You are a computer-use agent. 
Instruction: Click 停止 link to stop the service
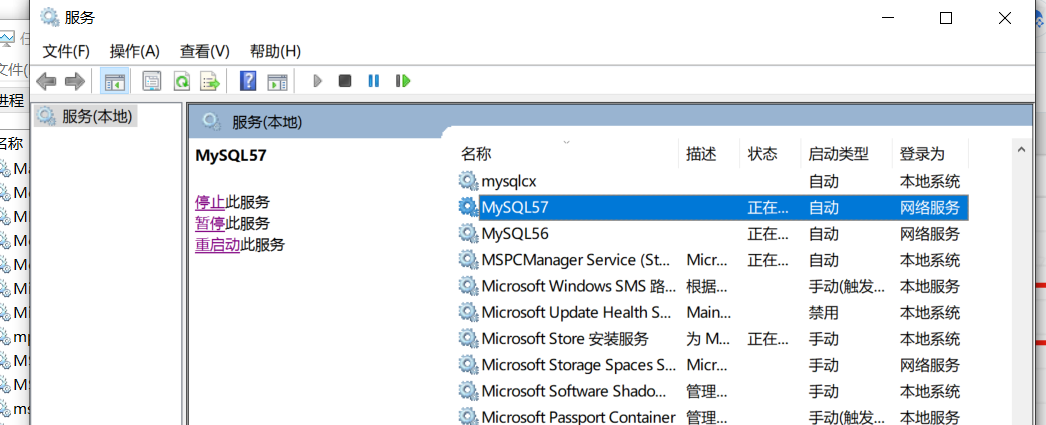pos(210,202)
